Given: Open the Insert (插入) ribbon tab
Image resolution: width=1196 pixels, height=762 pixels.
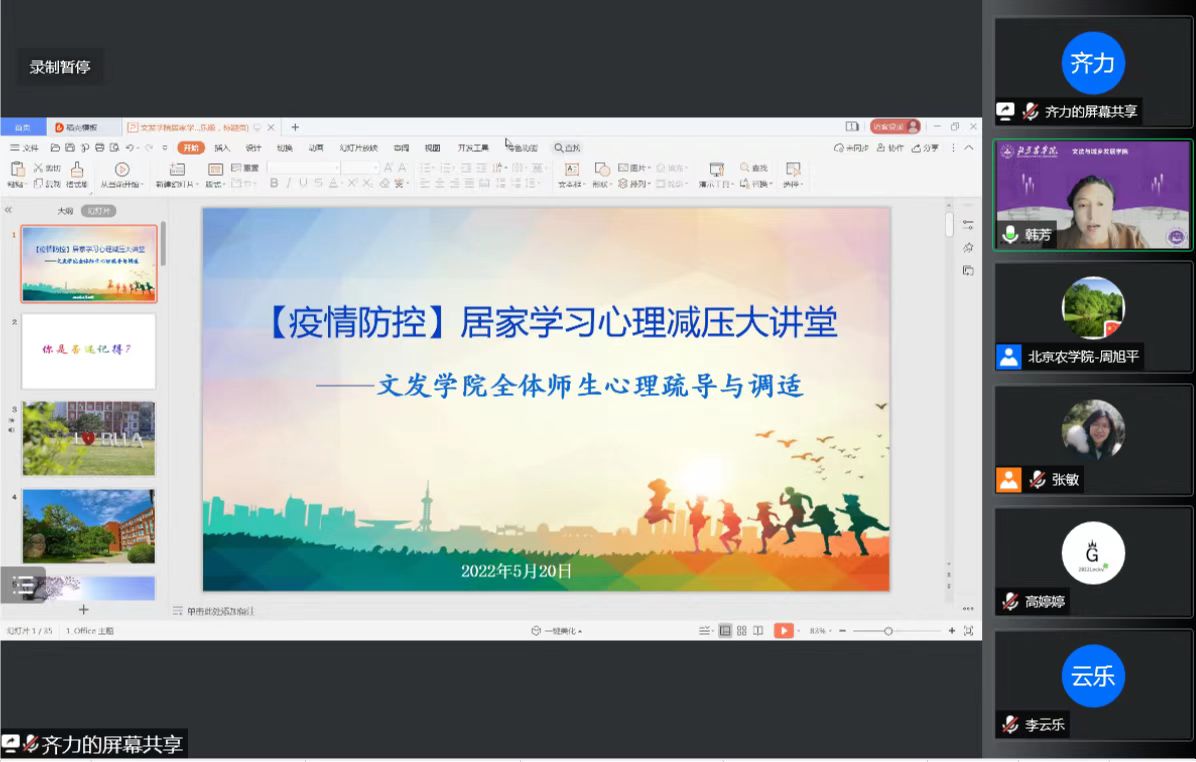Looking at the screenshot, I should tap(222, 148).
